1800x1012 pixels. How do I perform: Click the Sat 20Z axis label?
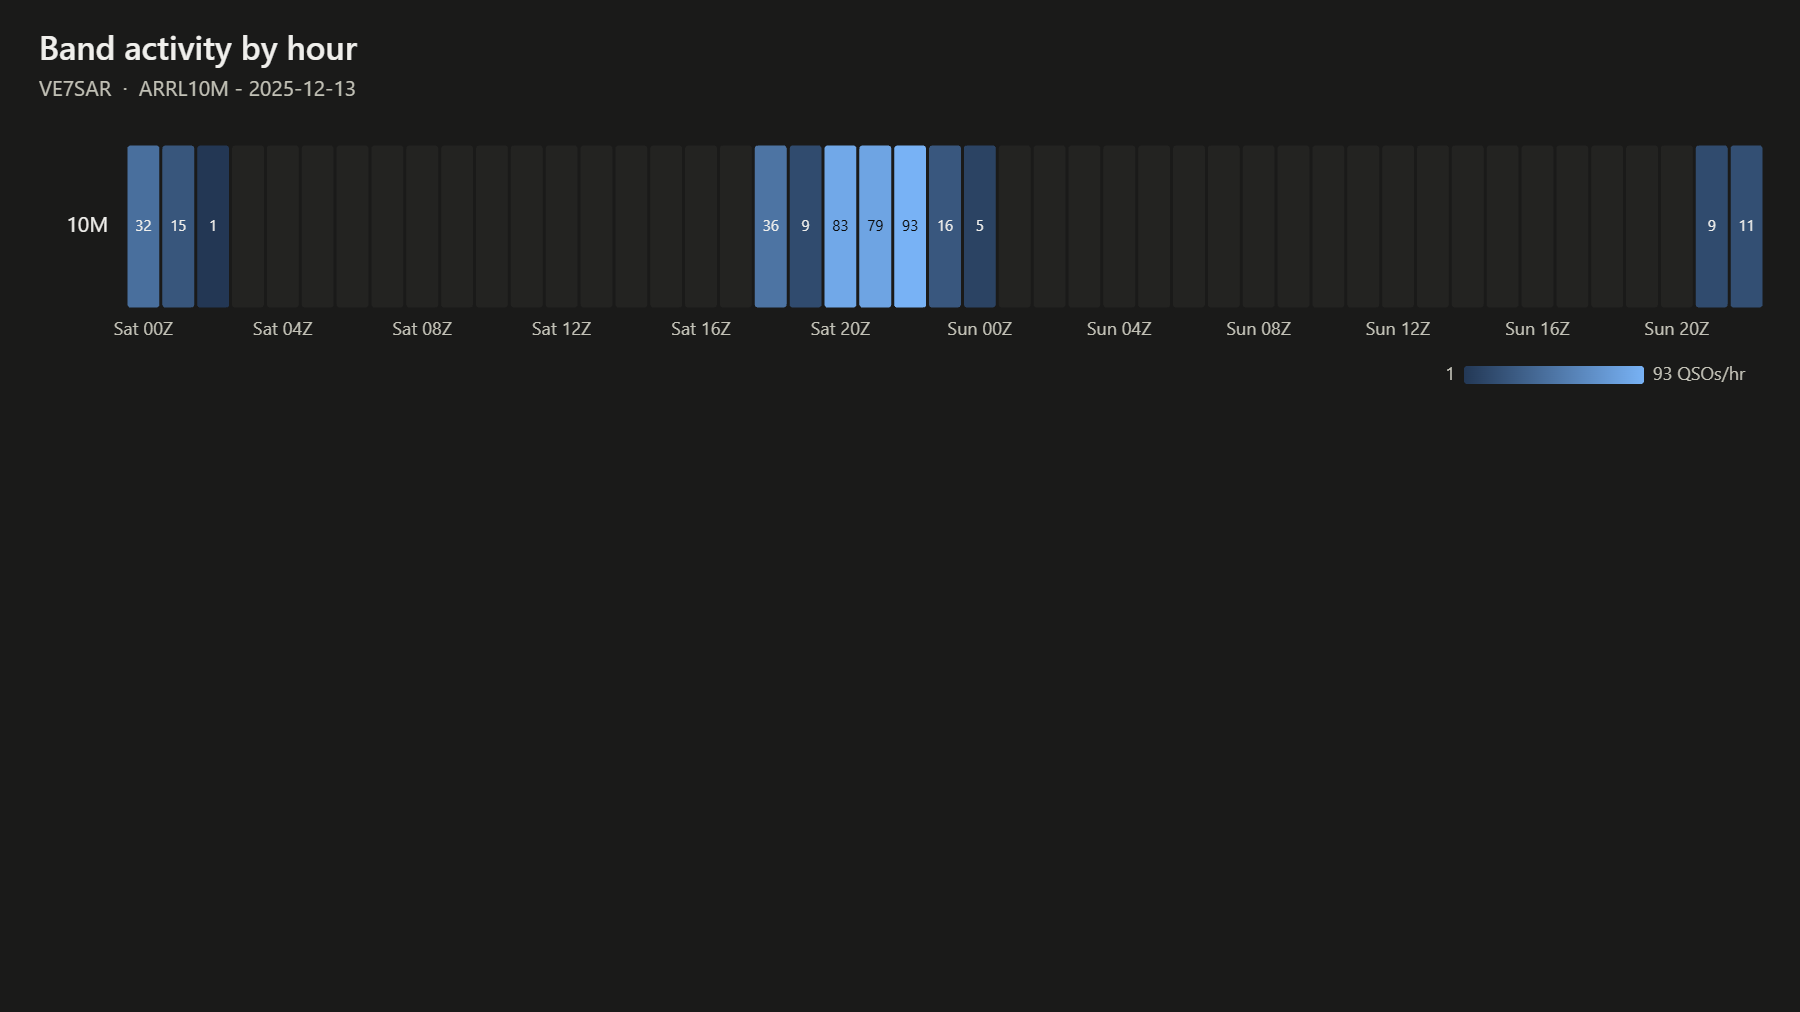click(840, 329)
